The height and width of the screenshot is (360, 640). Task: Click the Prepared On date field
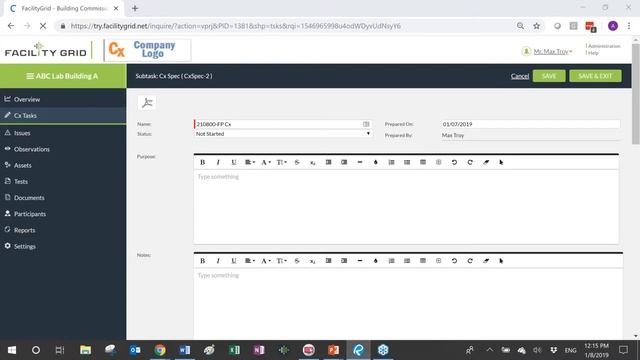(x=530, y=124)
